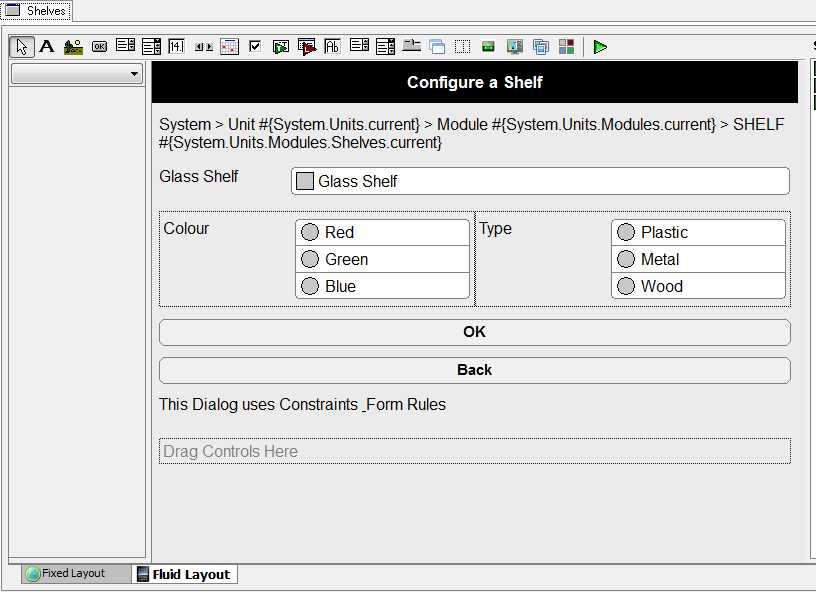The image size is (816, 592).
Task: Click the checkbox control tool in toolbar
Action: pos(255,47)
